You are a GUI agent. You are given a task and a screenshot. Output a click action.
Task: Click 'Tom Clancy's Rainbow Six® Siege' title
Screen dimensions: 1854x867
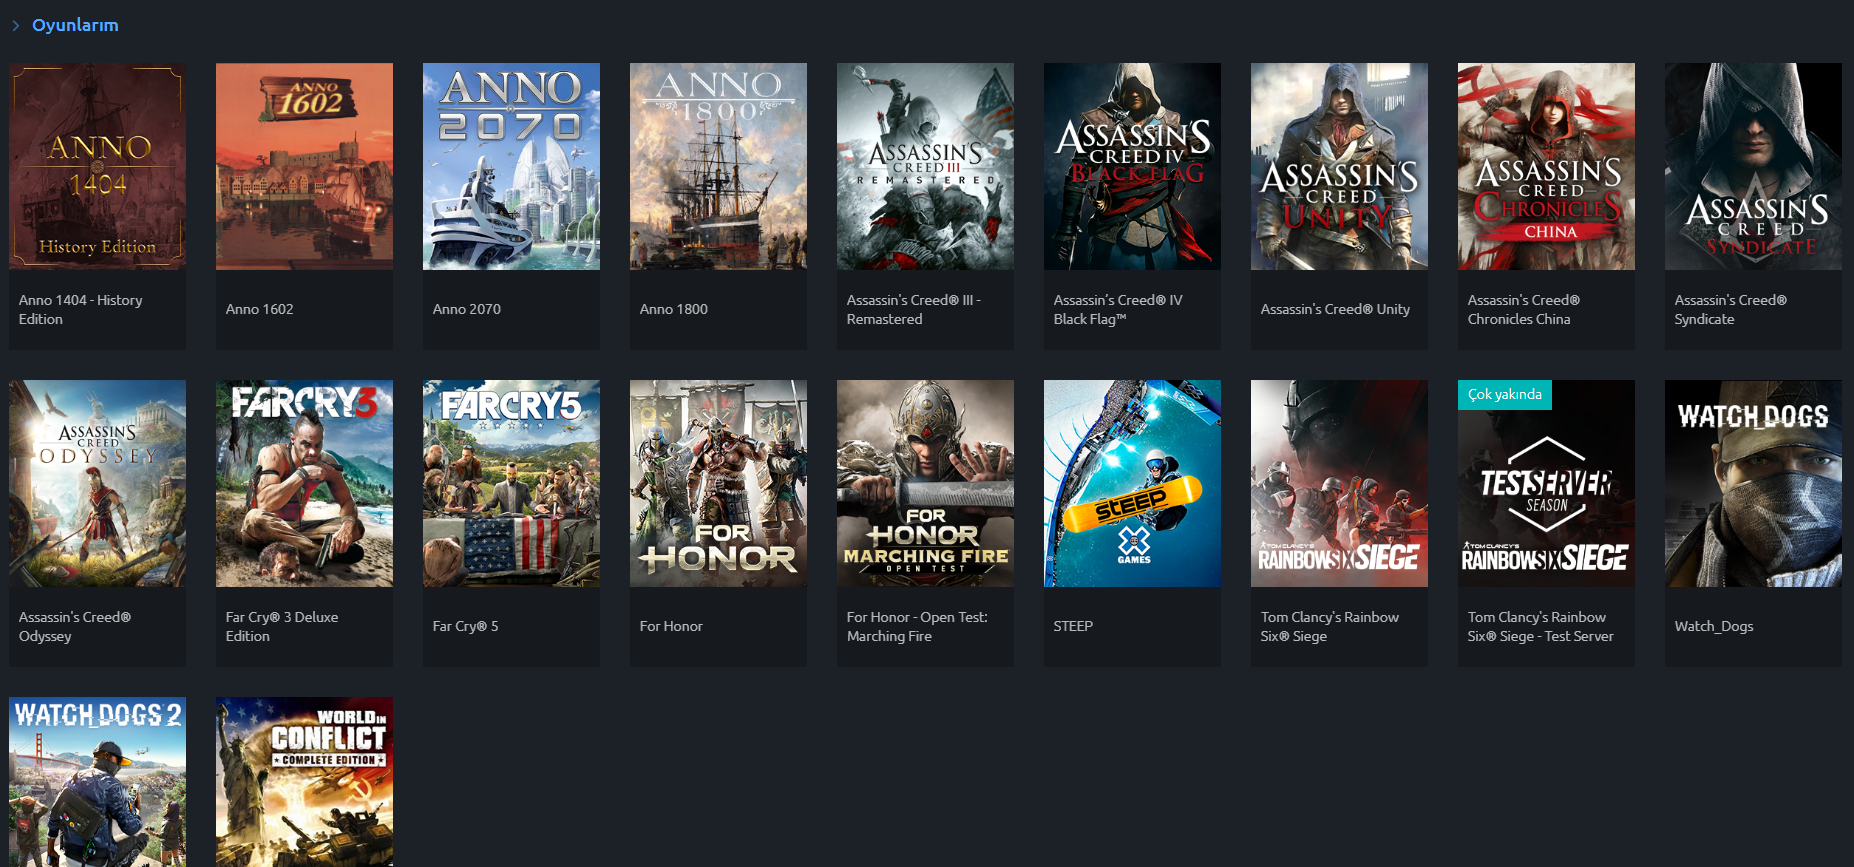tap(1329, 627)
